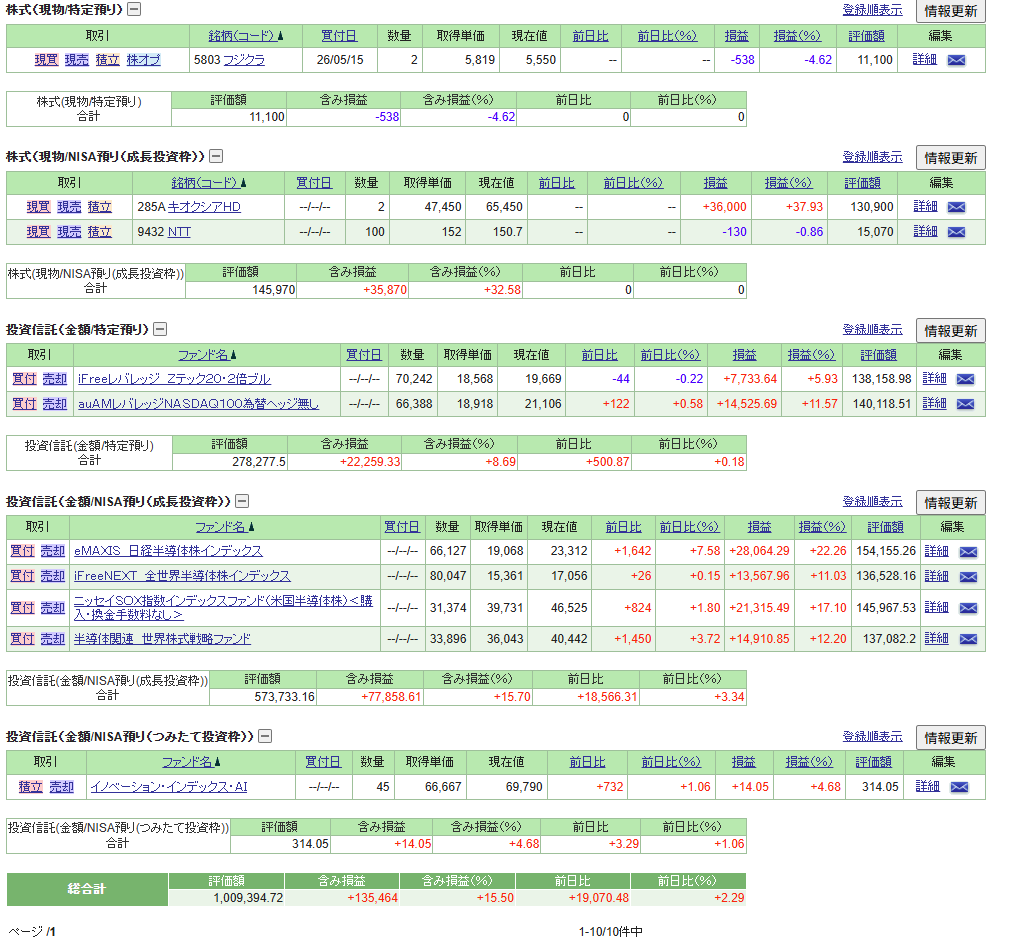The height and width of the screenshot is (939, 1019).
Task: Sort 投資信託 特定預り table by ファンド名
Action: (x=207, y=355)
